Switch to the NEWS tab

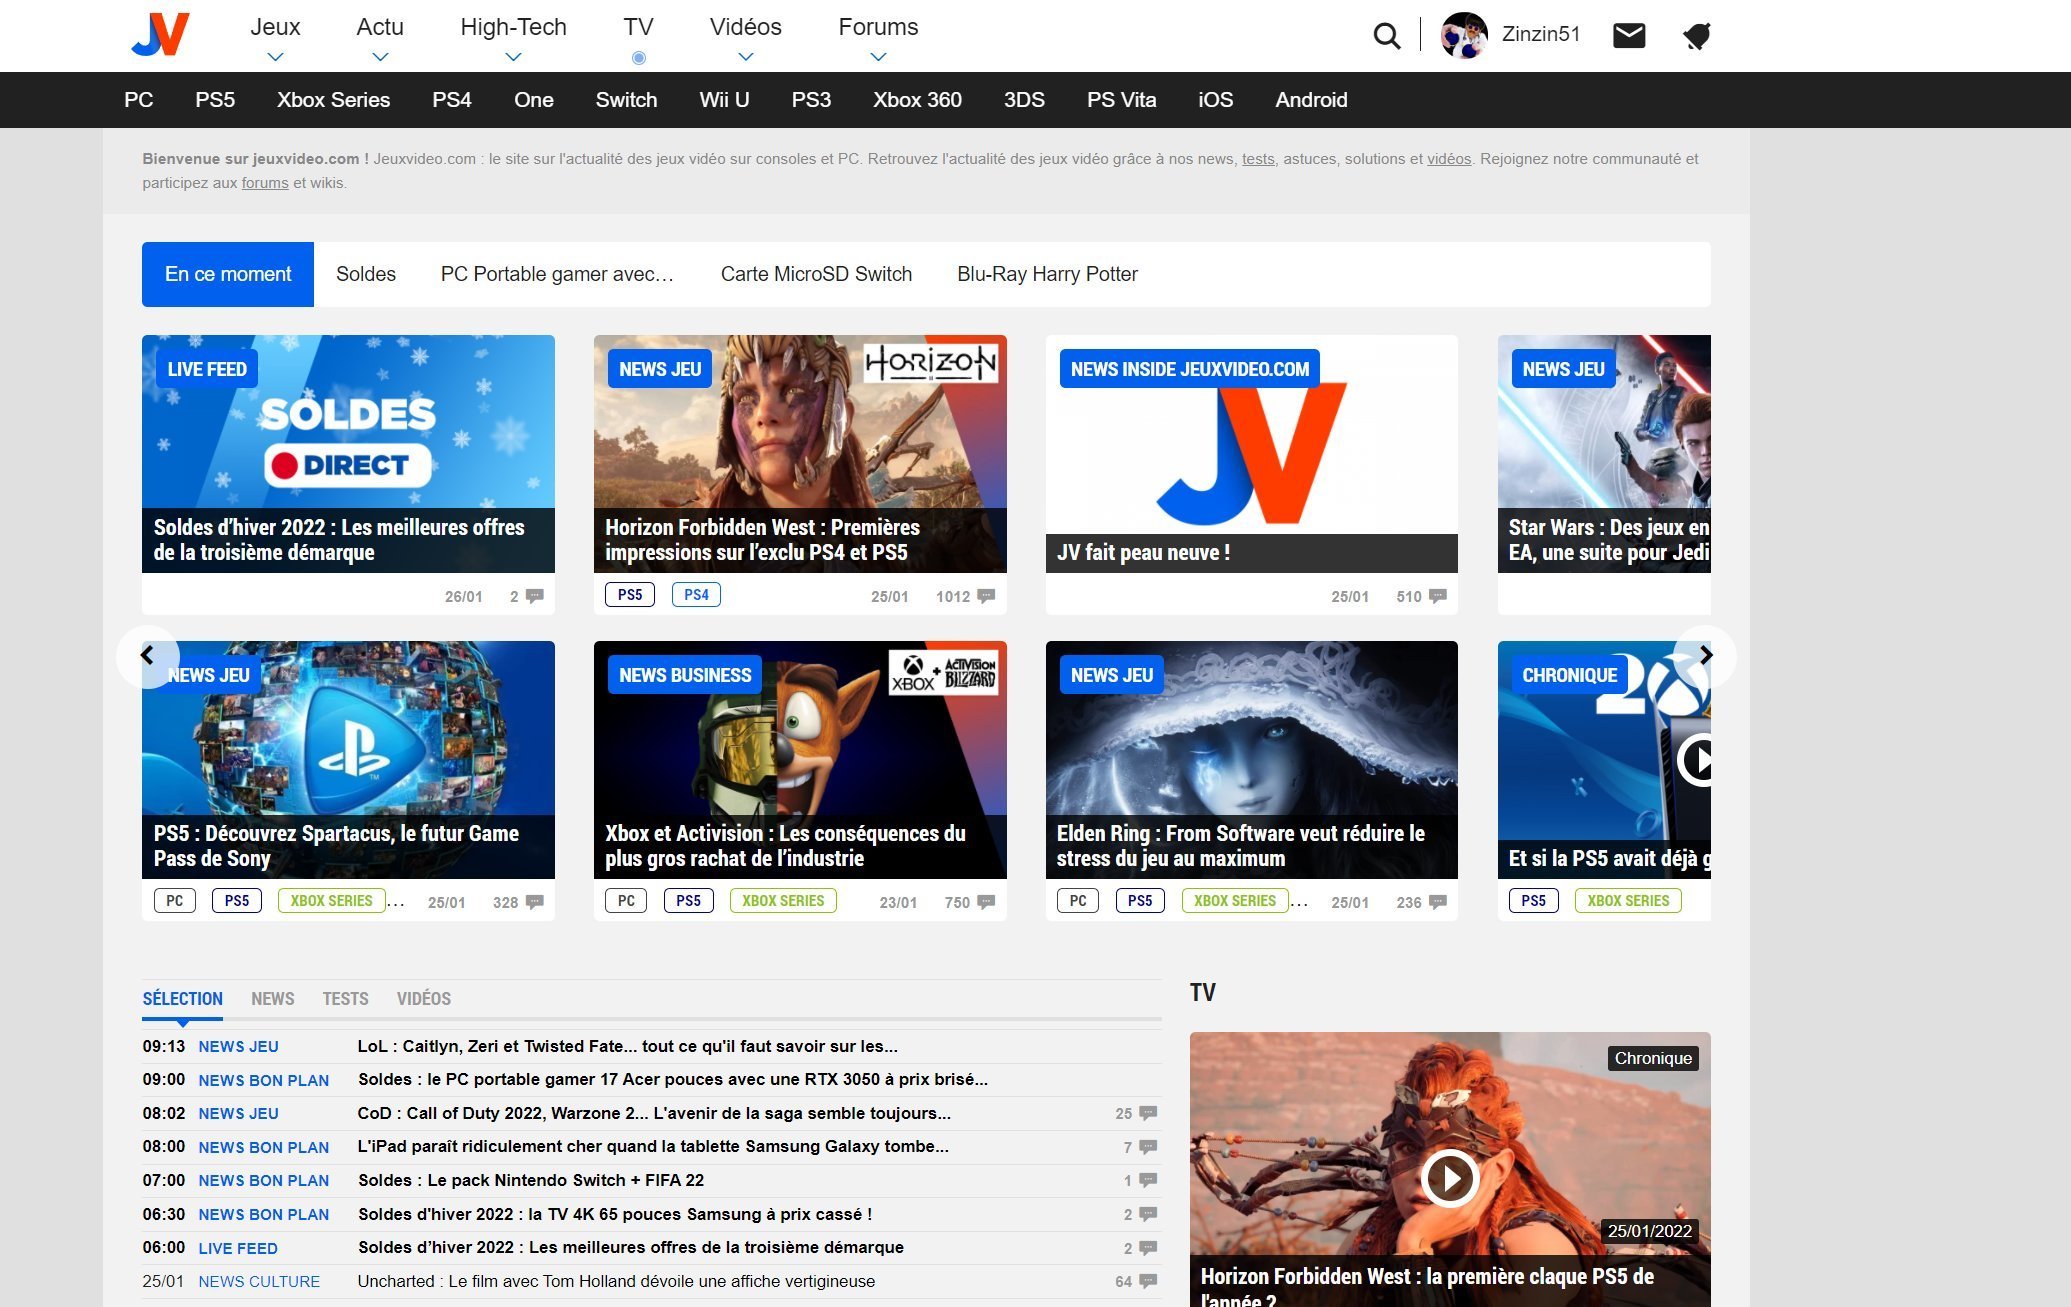pos(272,998)
